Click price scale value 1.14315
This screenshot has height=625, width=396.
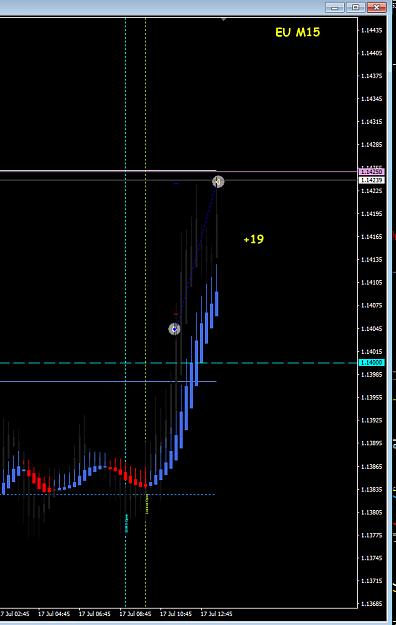[x=371, y=122]
